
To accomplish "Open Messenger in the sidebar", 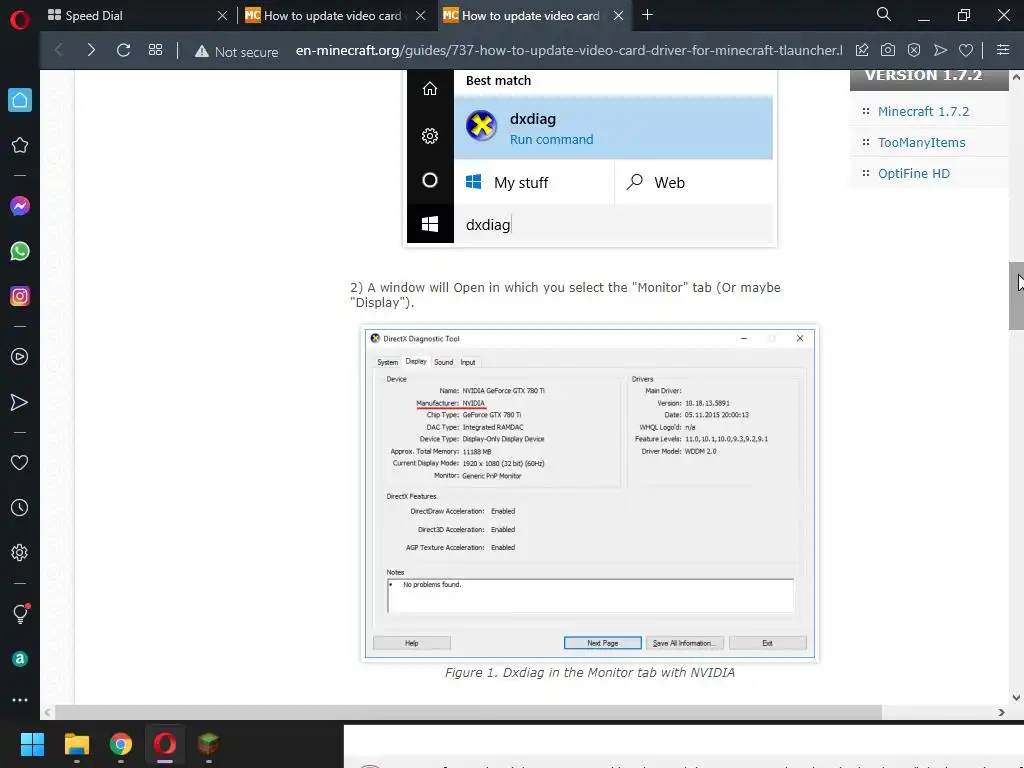I will point(20,206).
